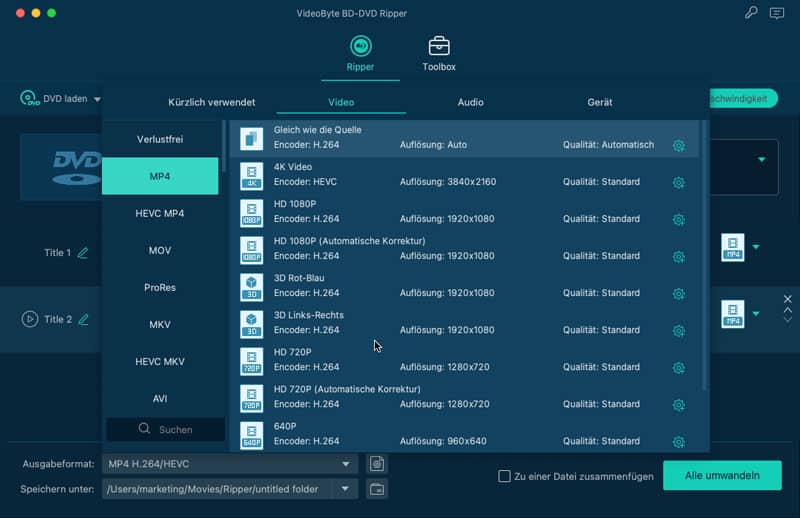Viewport: 800px width, 518px height.
Task: Select Verlustfrei format category
Action: (160, 139)
